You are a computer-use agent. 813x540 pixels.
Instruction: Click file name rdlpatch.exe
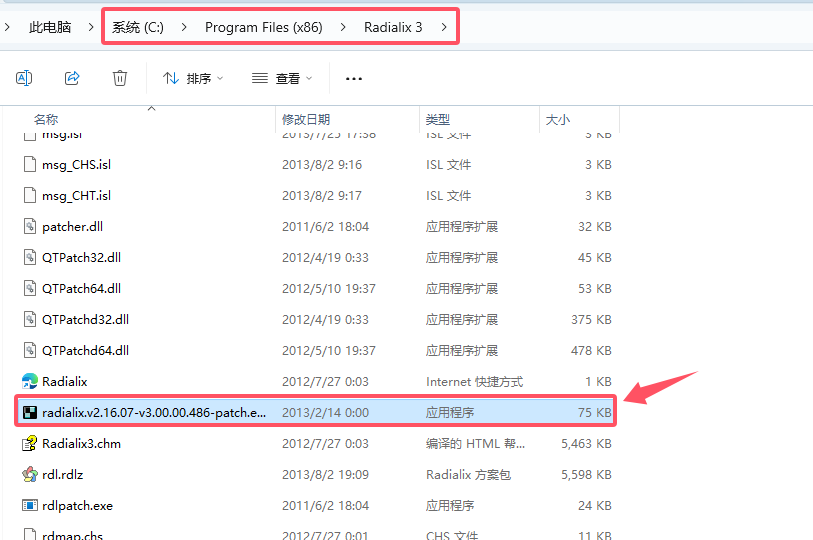click(77, 505)
